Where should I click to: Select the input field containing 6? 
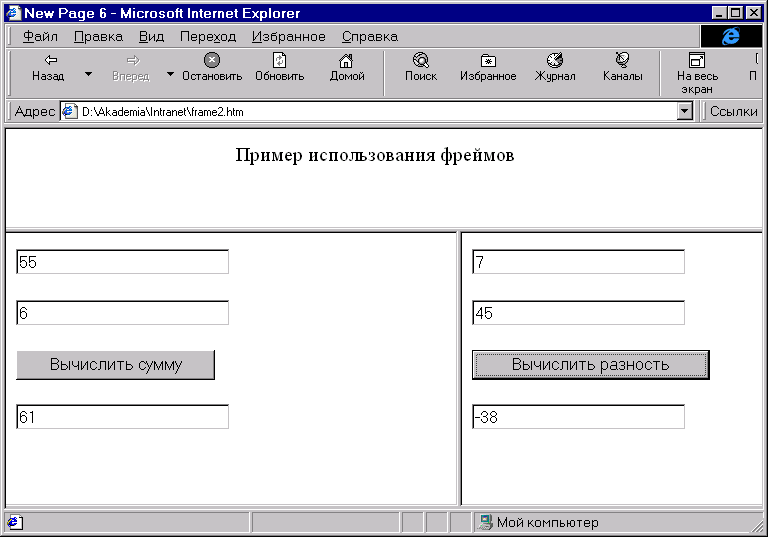tap(122, 313)
